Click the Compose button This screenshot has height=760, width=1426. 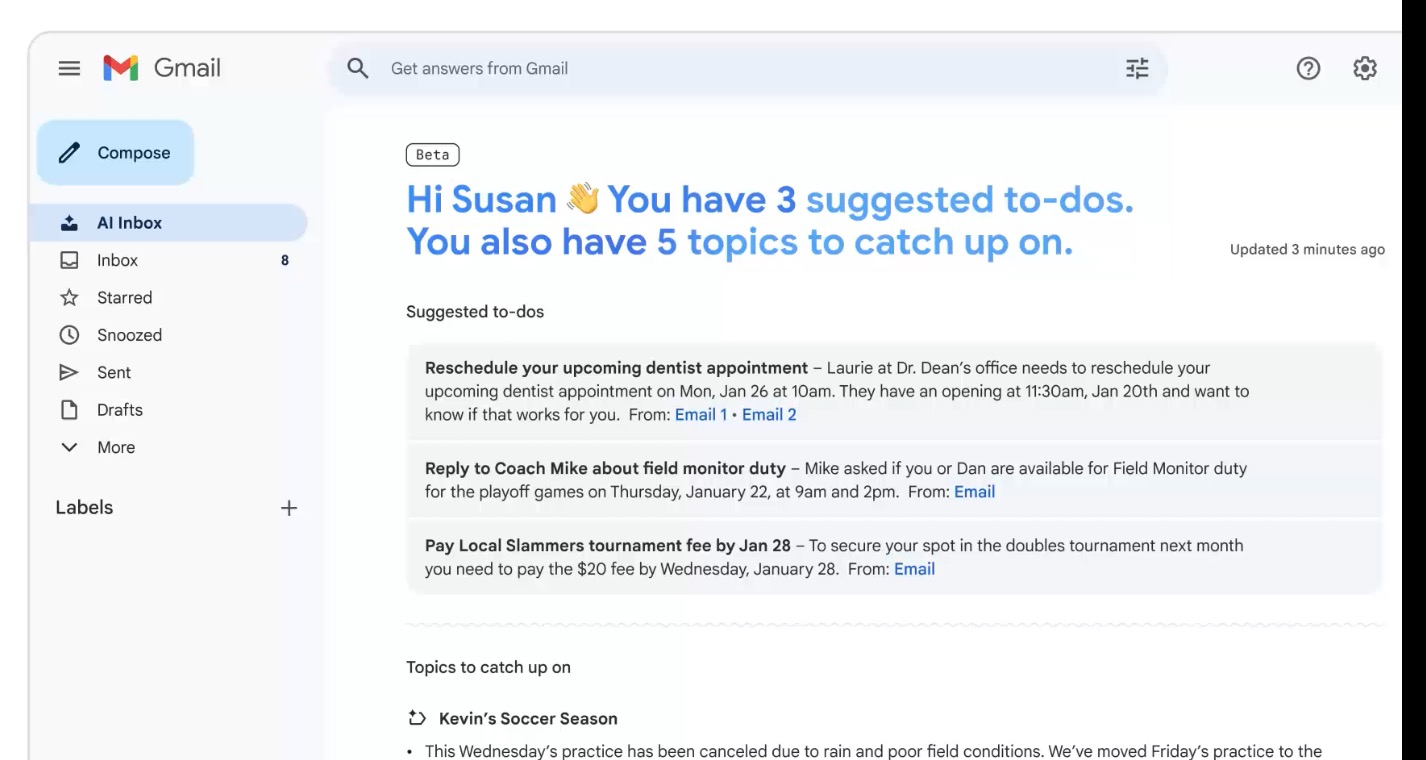(115, 153)
